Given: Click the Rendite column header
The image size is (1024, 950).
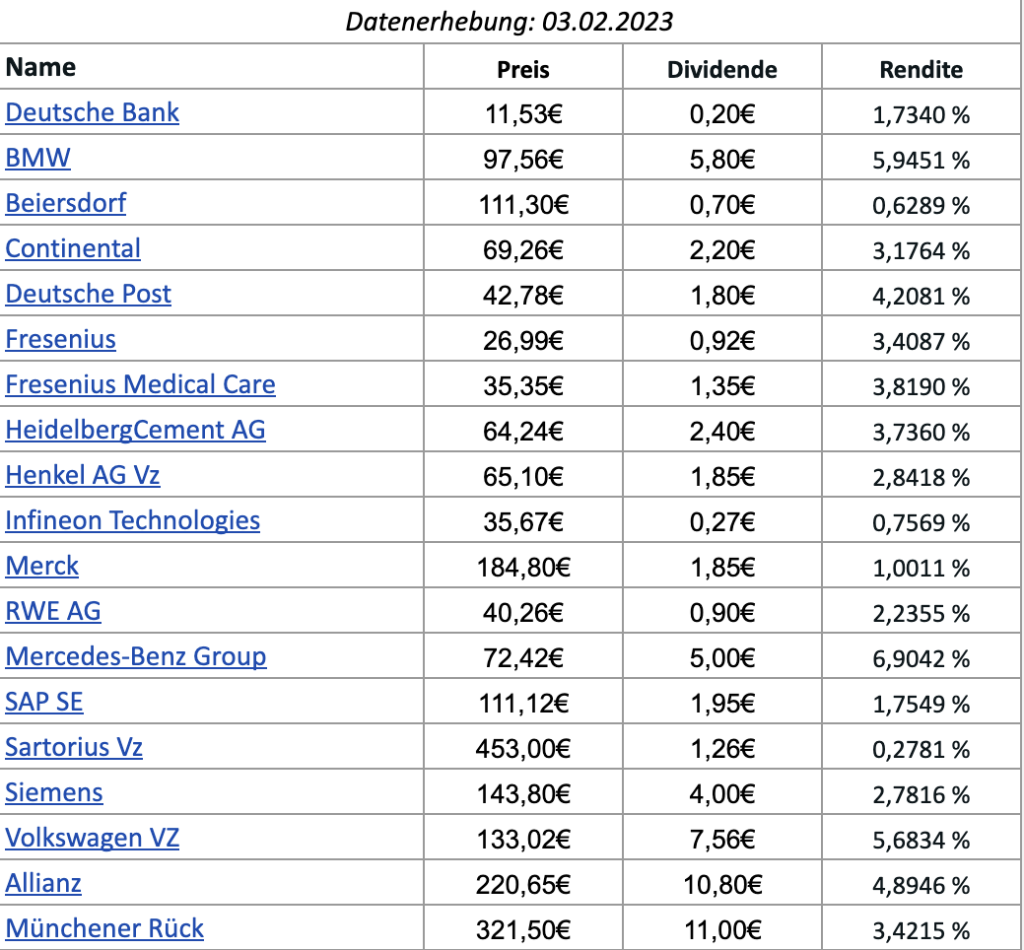Looking at the screenshot, I should pyautogui.click(x=921, y=70).
